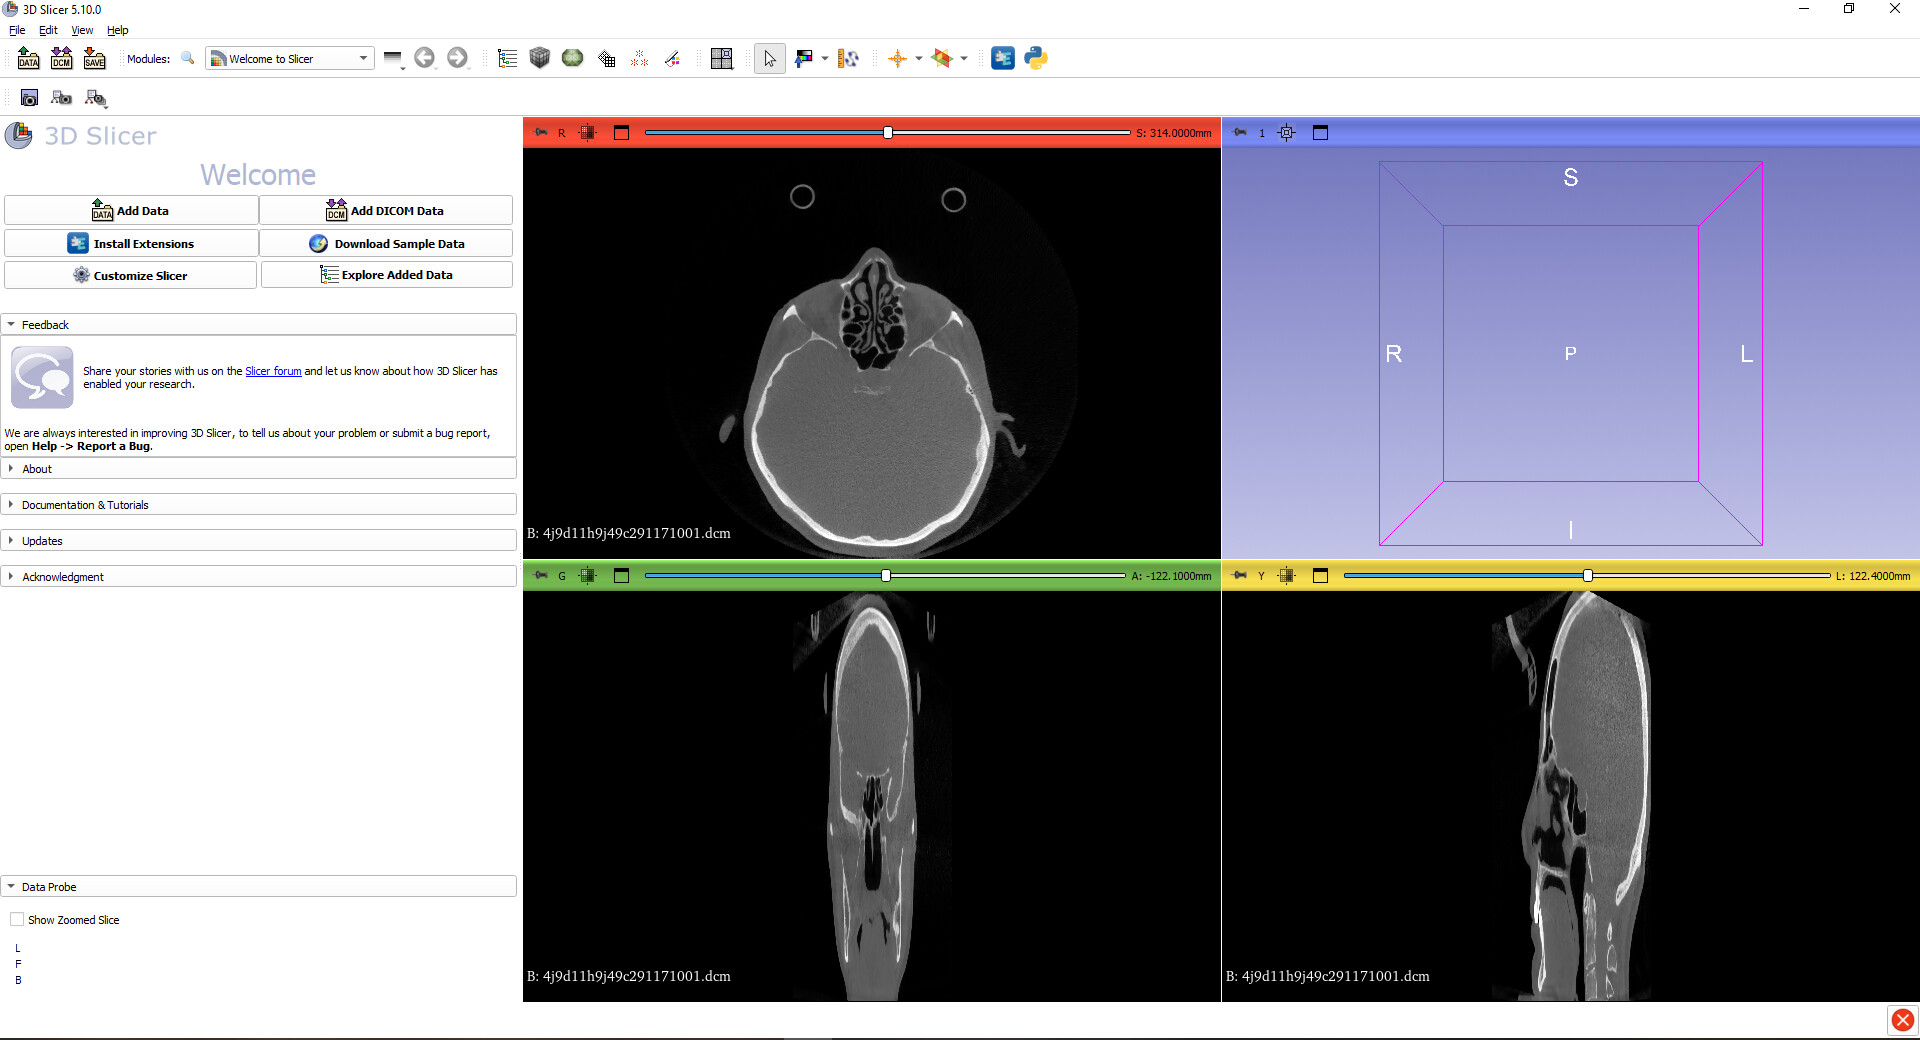Open the Markups module icon
This screenshot has width=1920, height=1040.
pyautogui.click(x=639, y=58)
